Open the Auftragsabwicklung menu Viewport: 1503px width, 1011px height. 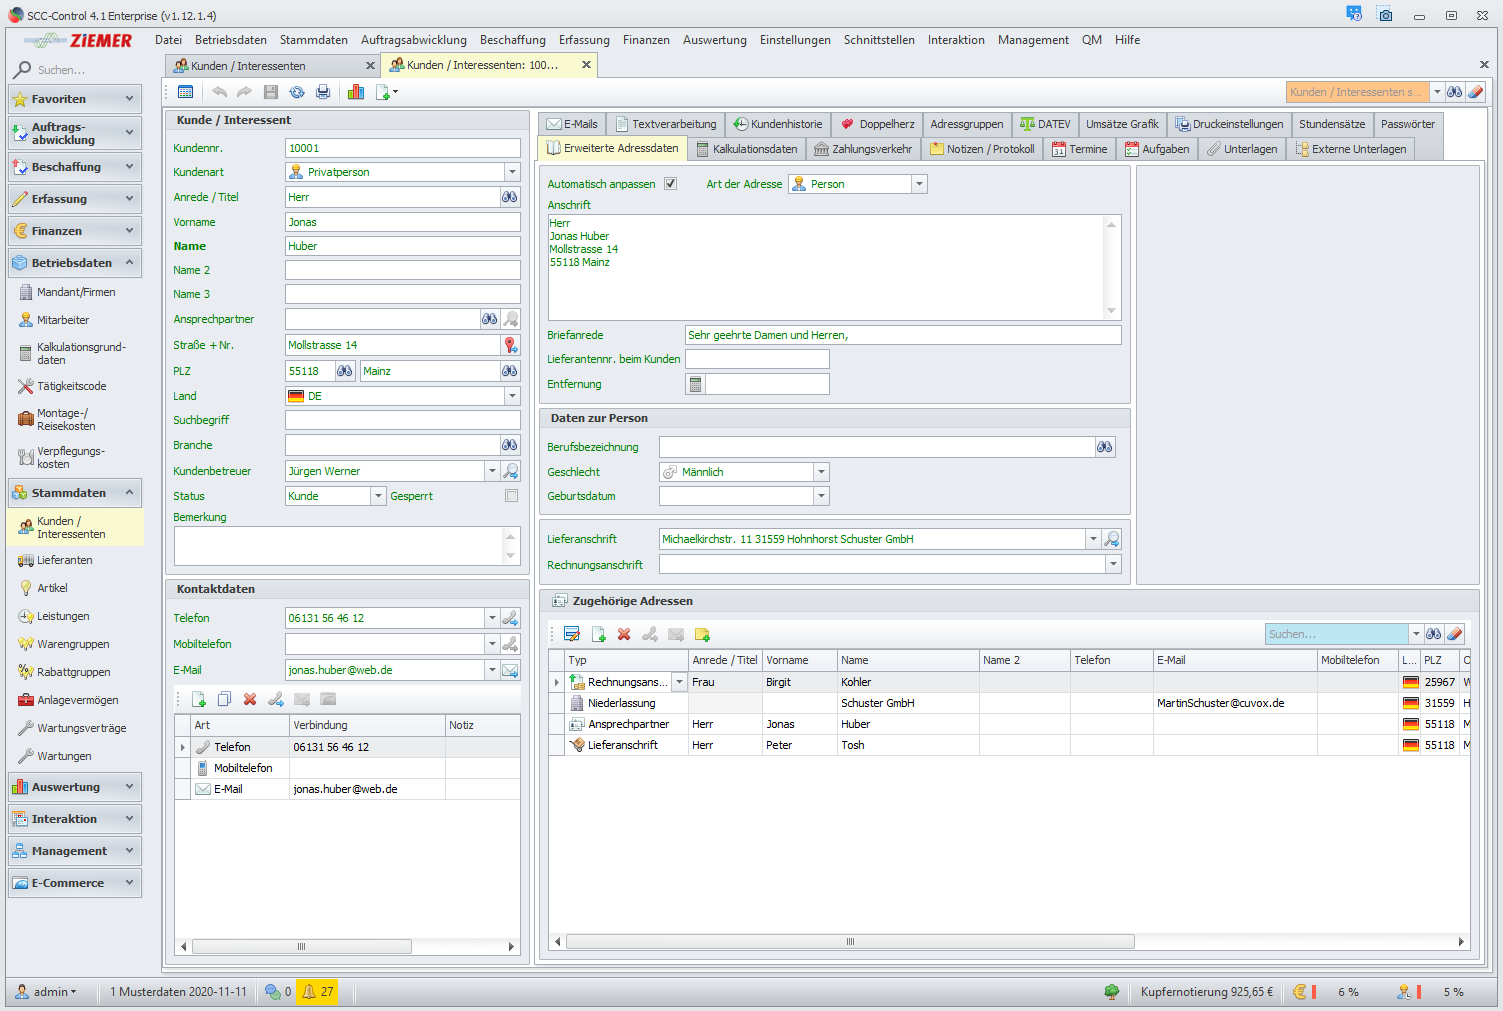point(413,40)
